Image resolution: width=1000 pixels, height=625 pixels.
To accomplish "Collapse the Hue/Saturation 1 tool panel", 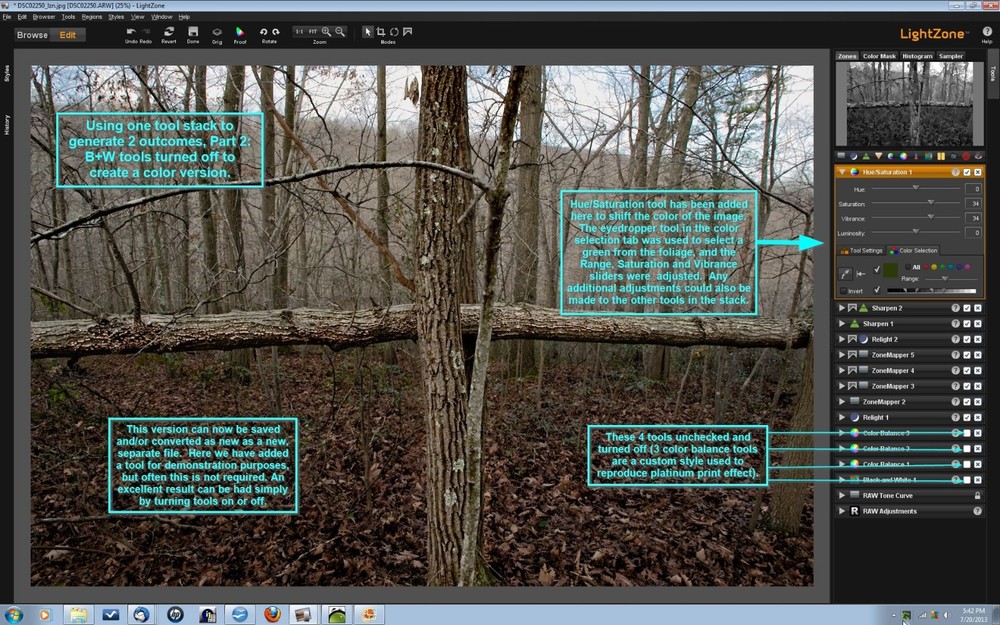I will point(842,171).
